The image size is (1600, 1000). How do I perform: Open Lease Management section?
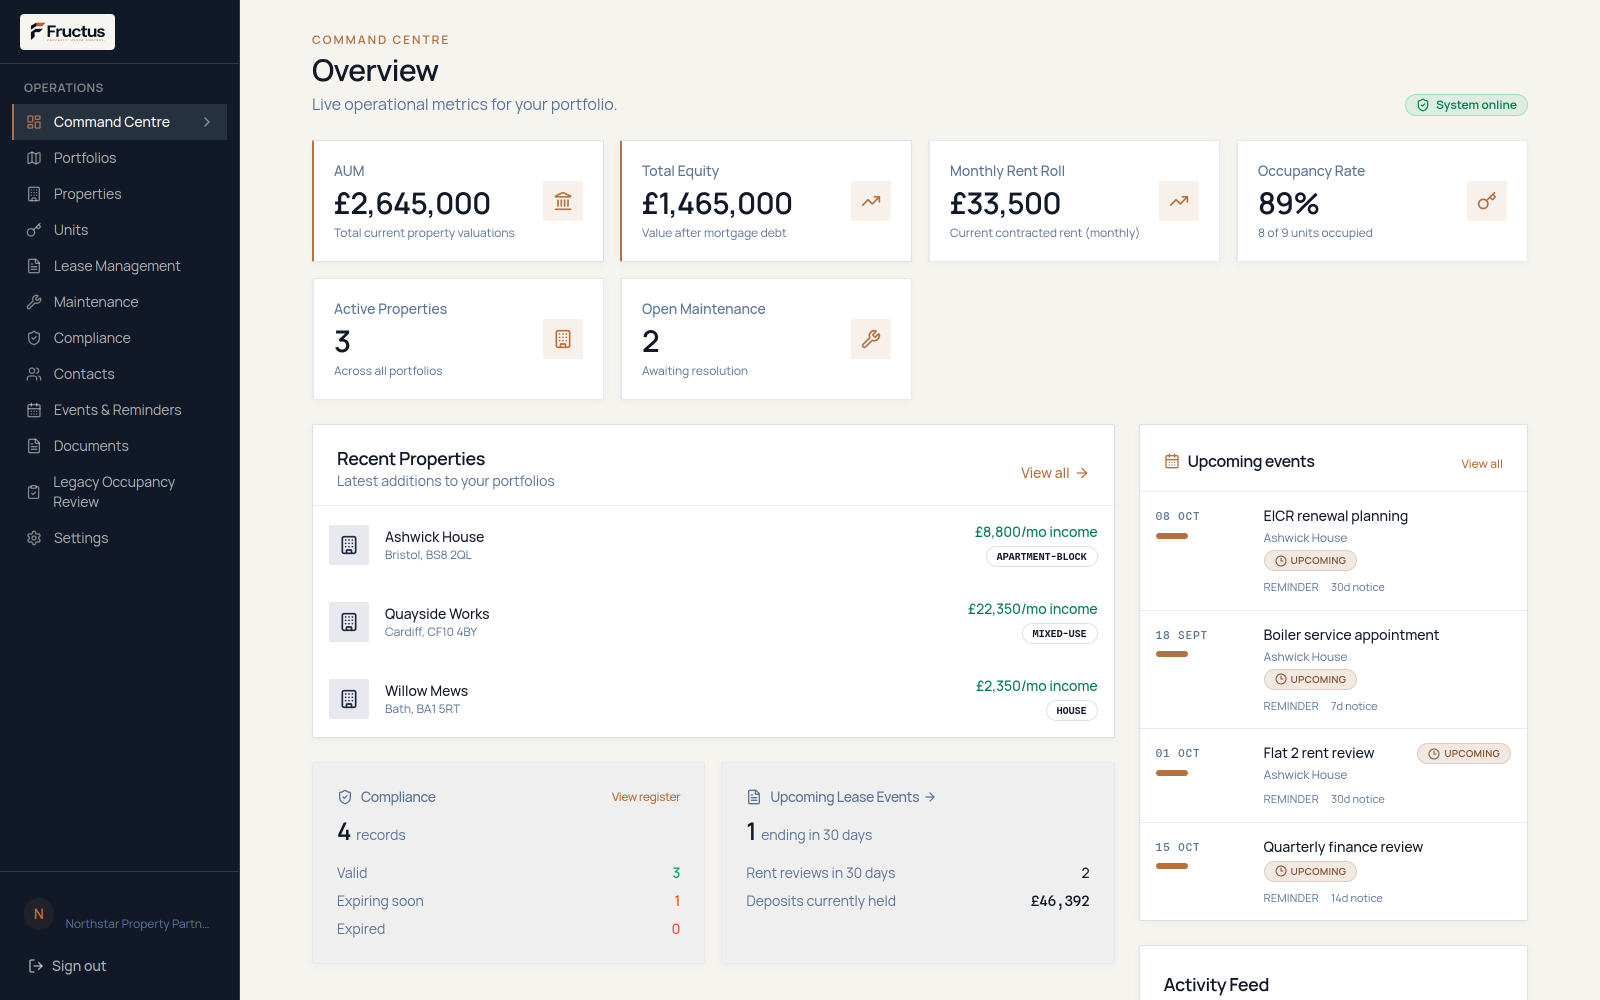(120, 266)
